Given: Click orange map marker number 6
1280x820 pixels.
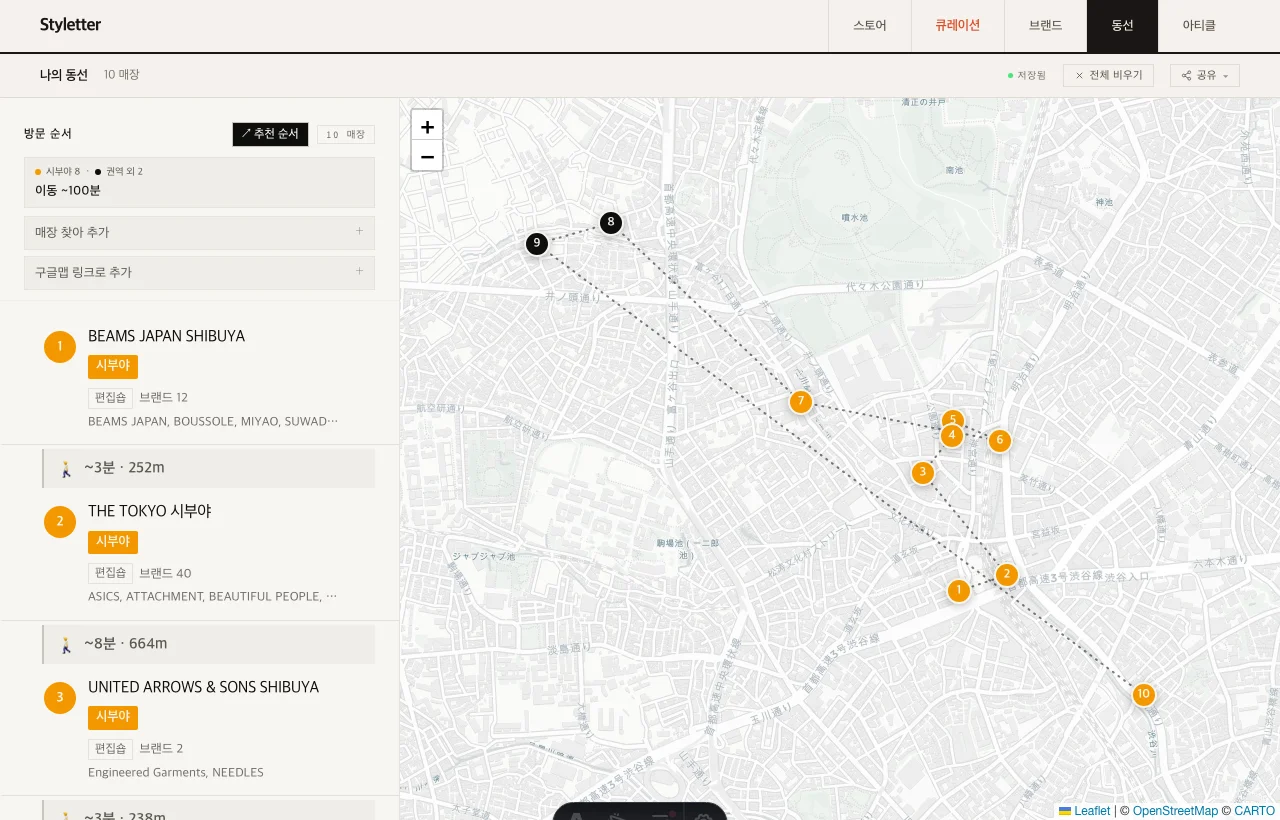Looking at the screenshot, I should (x=999, y=440).
